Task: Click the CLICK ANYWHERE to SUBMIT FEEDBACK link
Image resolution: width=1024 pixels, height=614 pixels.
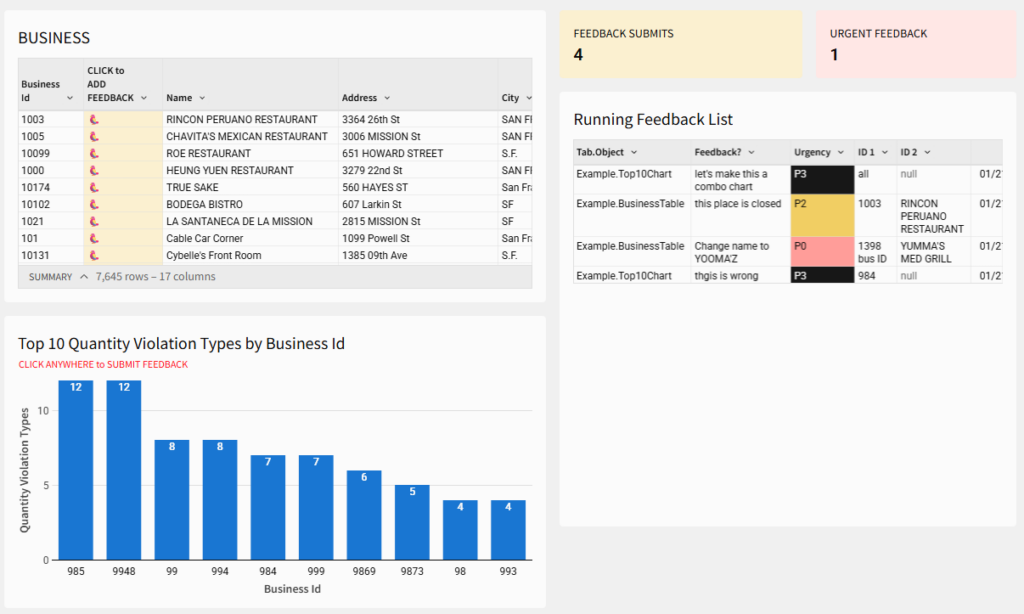Action: 103,365
